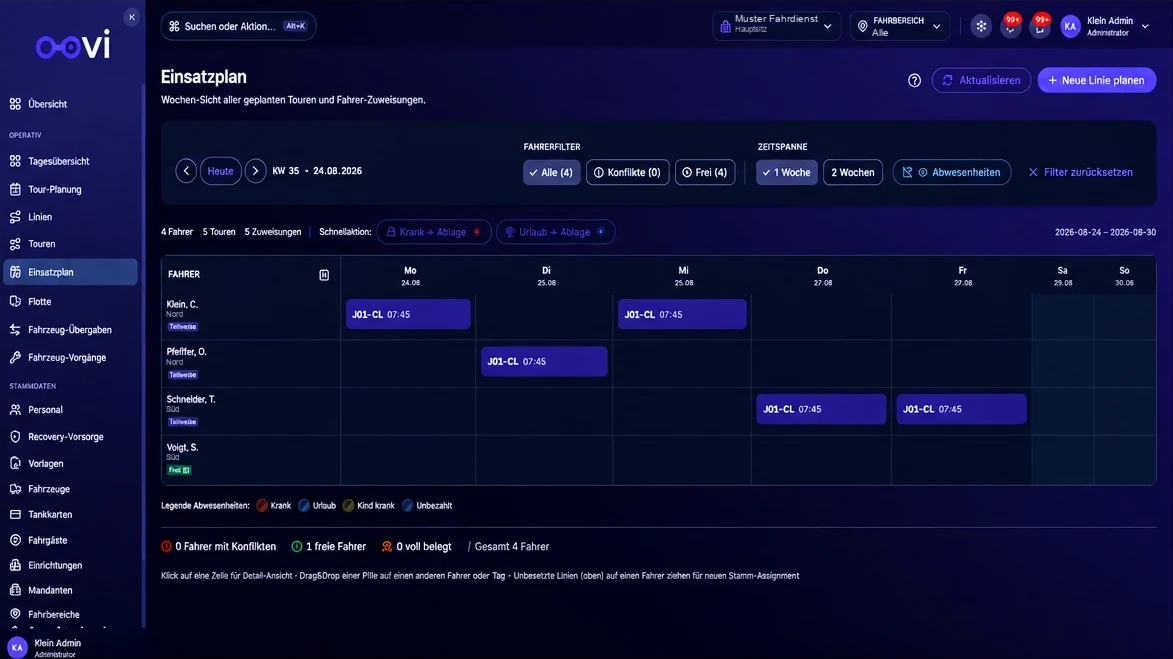Toggle the Konflikte (0) filter
1173x659 pixels.
tap(628, 172)
